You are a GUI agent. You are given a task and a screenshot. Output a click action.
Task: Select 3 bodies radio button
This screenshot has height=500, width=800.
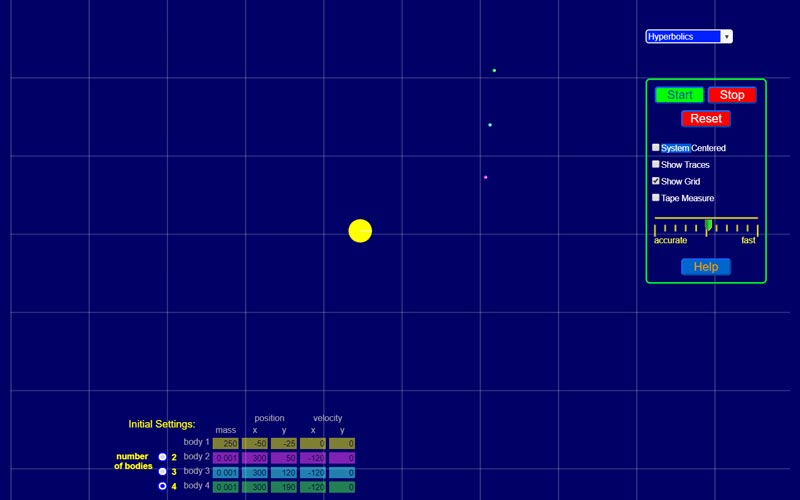tap(163, 471)
